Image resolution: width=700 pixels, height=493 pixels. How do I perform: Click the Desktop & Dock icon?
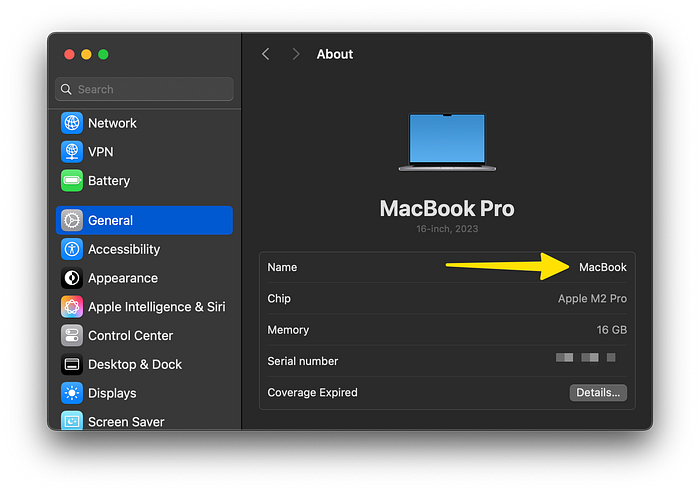(x=72, y=365)
